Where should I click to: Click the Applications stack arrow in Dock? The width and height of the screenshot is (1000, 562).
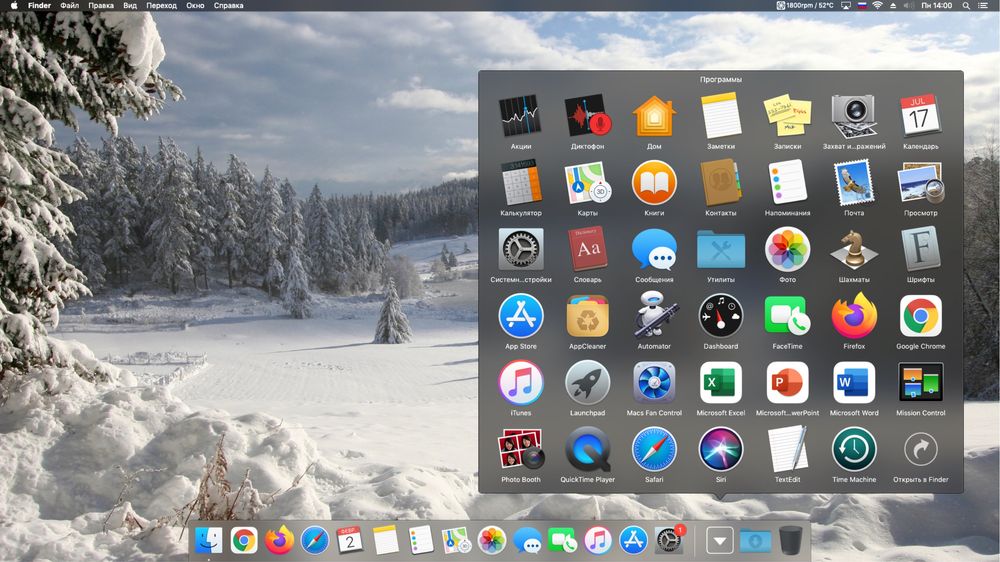tap(719, 541)
